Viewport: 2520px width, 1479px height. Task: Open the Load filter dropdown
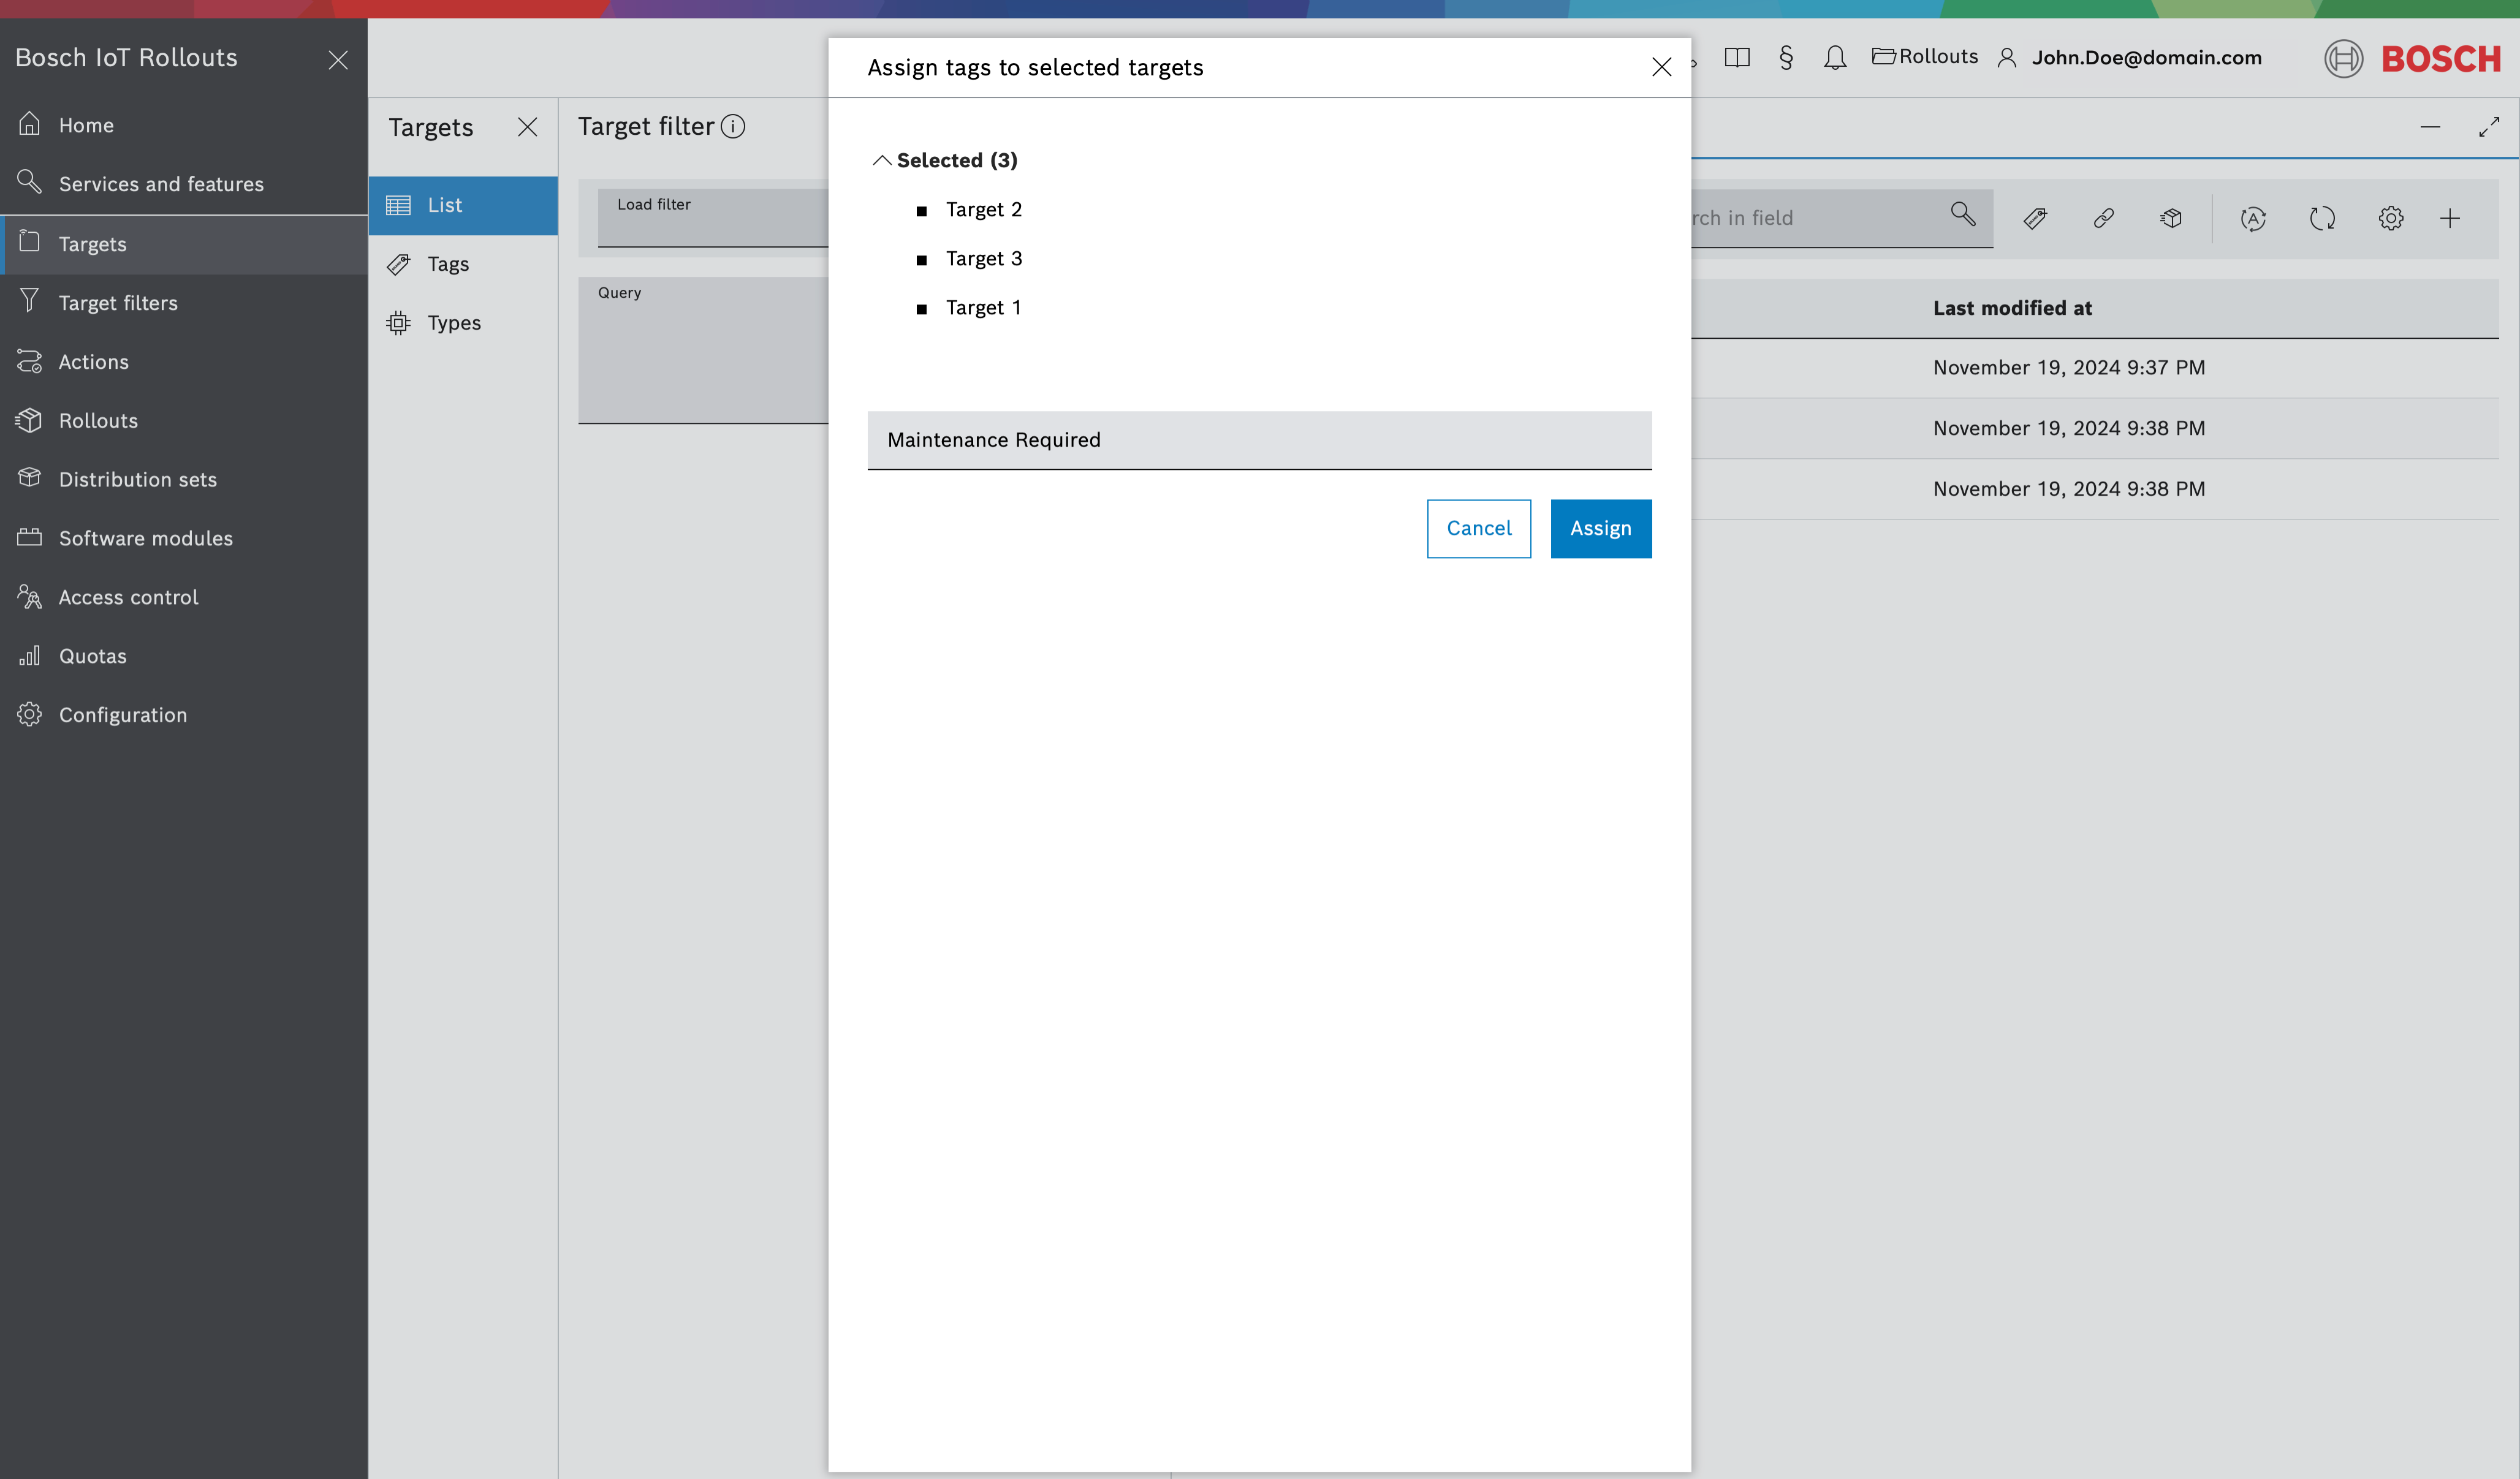pos(712,218)
